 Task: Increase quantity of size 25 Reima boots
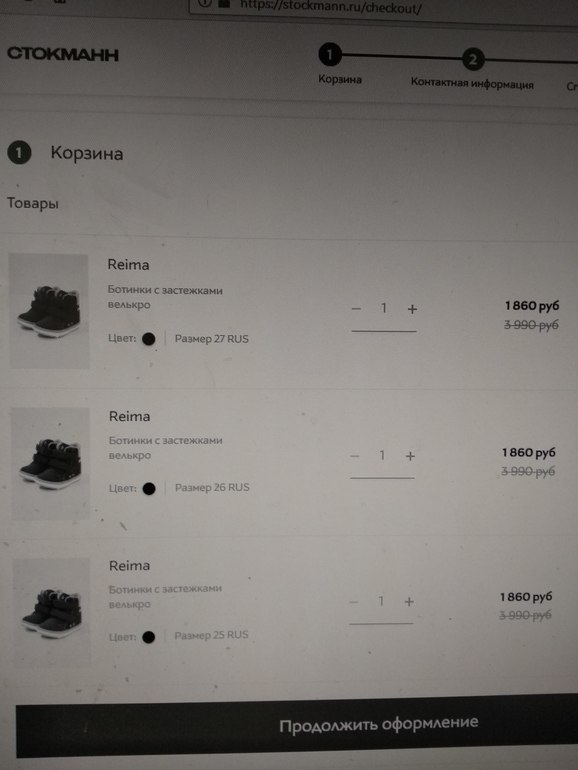tap(409, 602)
